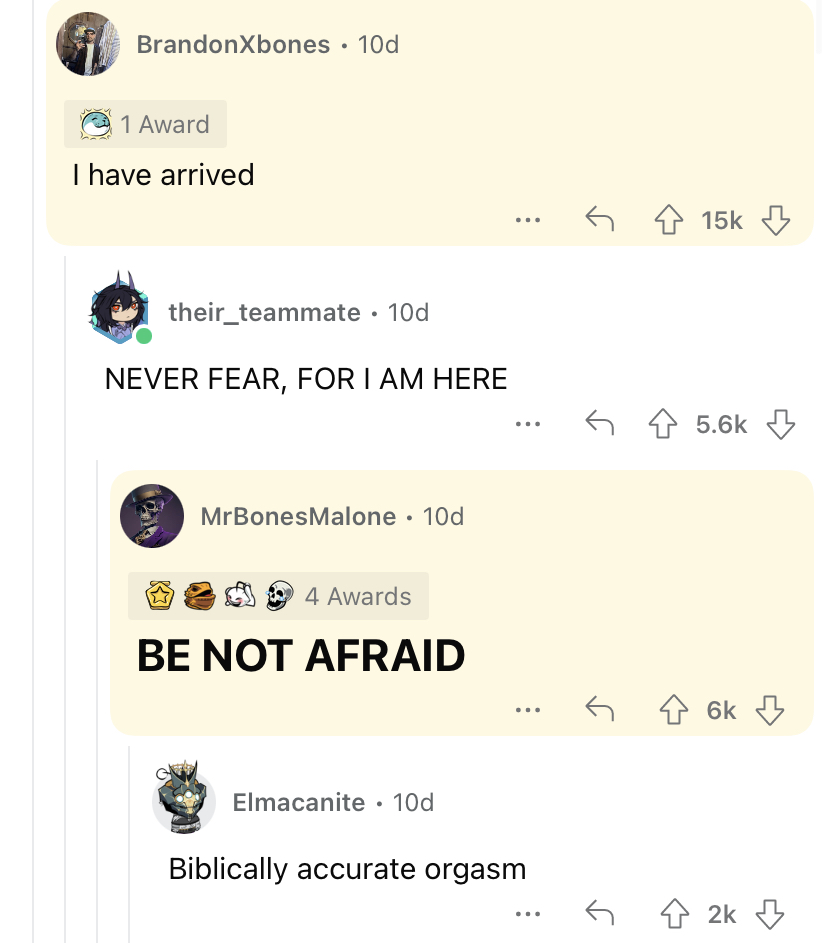Viewport: 828px width, 943px height.
Task: Downvote the 'I have arrived' comment
Action: coord(776,220)
